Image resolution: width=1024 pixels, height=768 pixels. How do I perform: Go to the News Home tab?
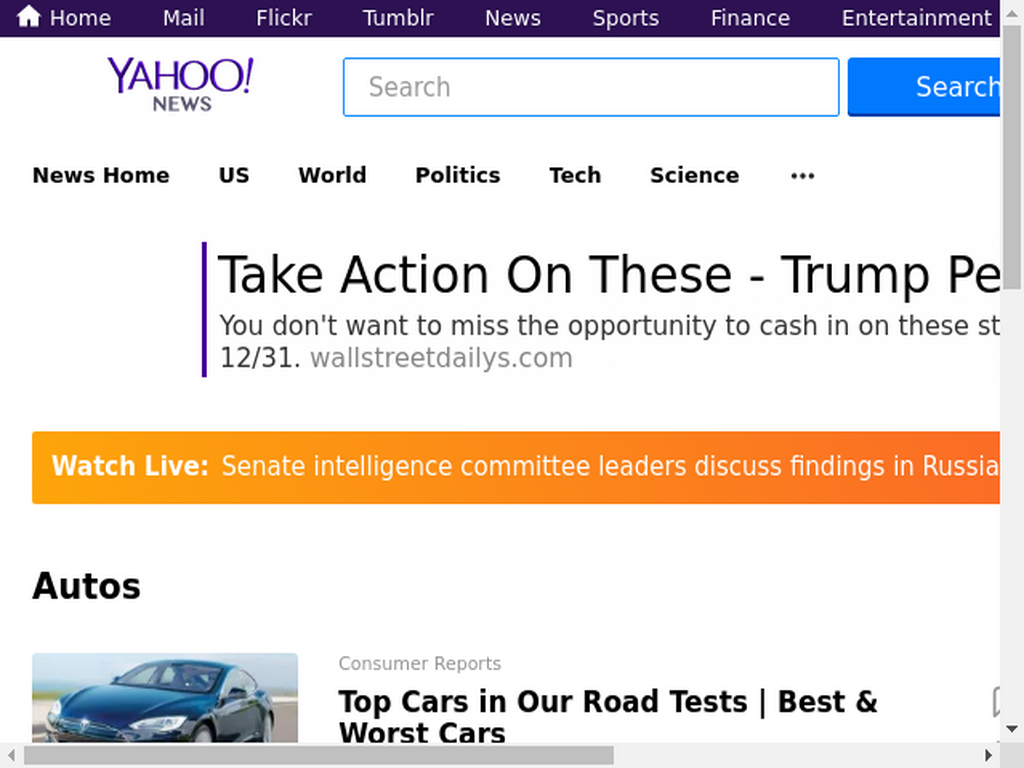[x=101, y=175]
